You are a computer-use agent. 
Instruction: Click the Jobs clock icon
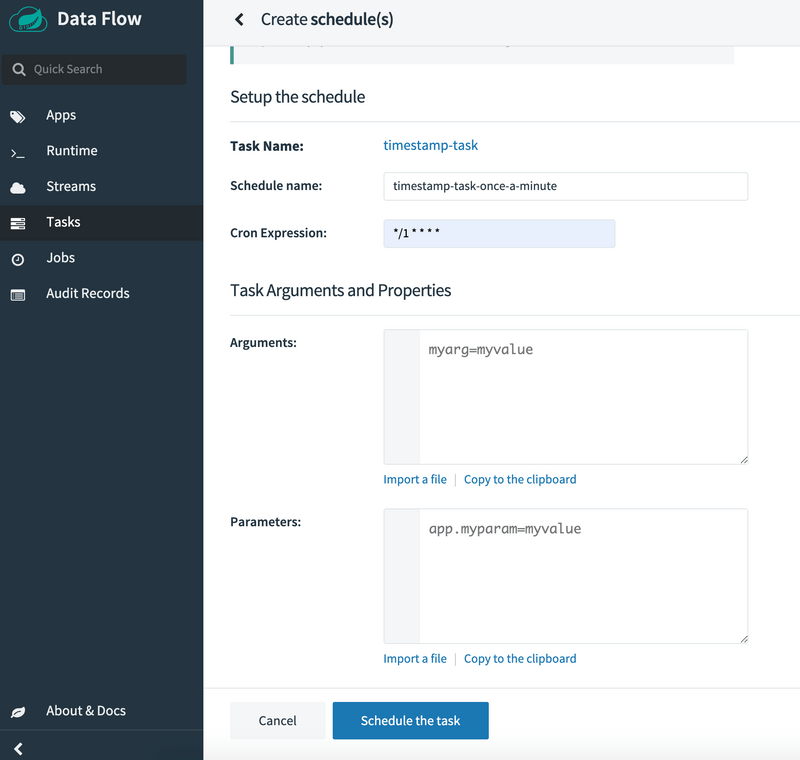[x=18, y=260]
